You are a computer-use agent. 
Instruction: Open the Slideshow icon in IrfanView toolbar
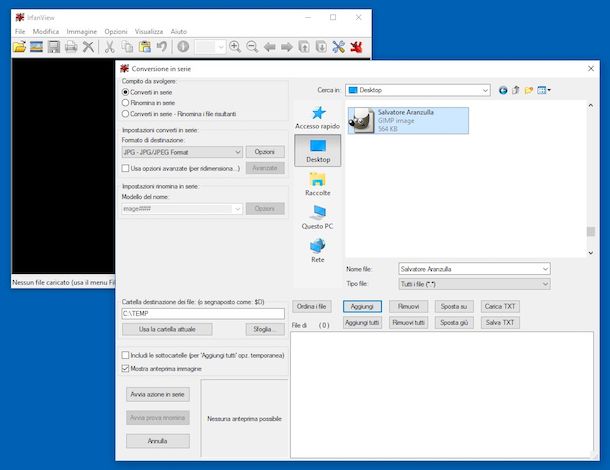pos(37,47)
